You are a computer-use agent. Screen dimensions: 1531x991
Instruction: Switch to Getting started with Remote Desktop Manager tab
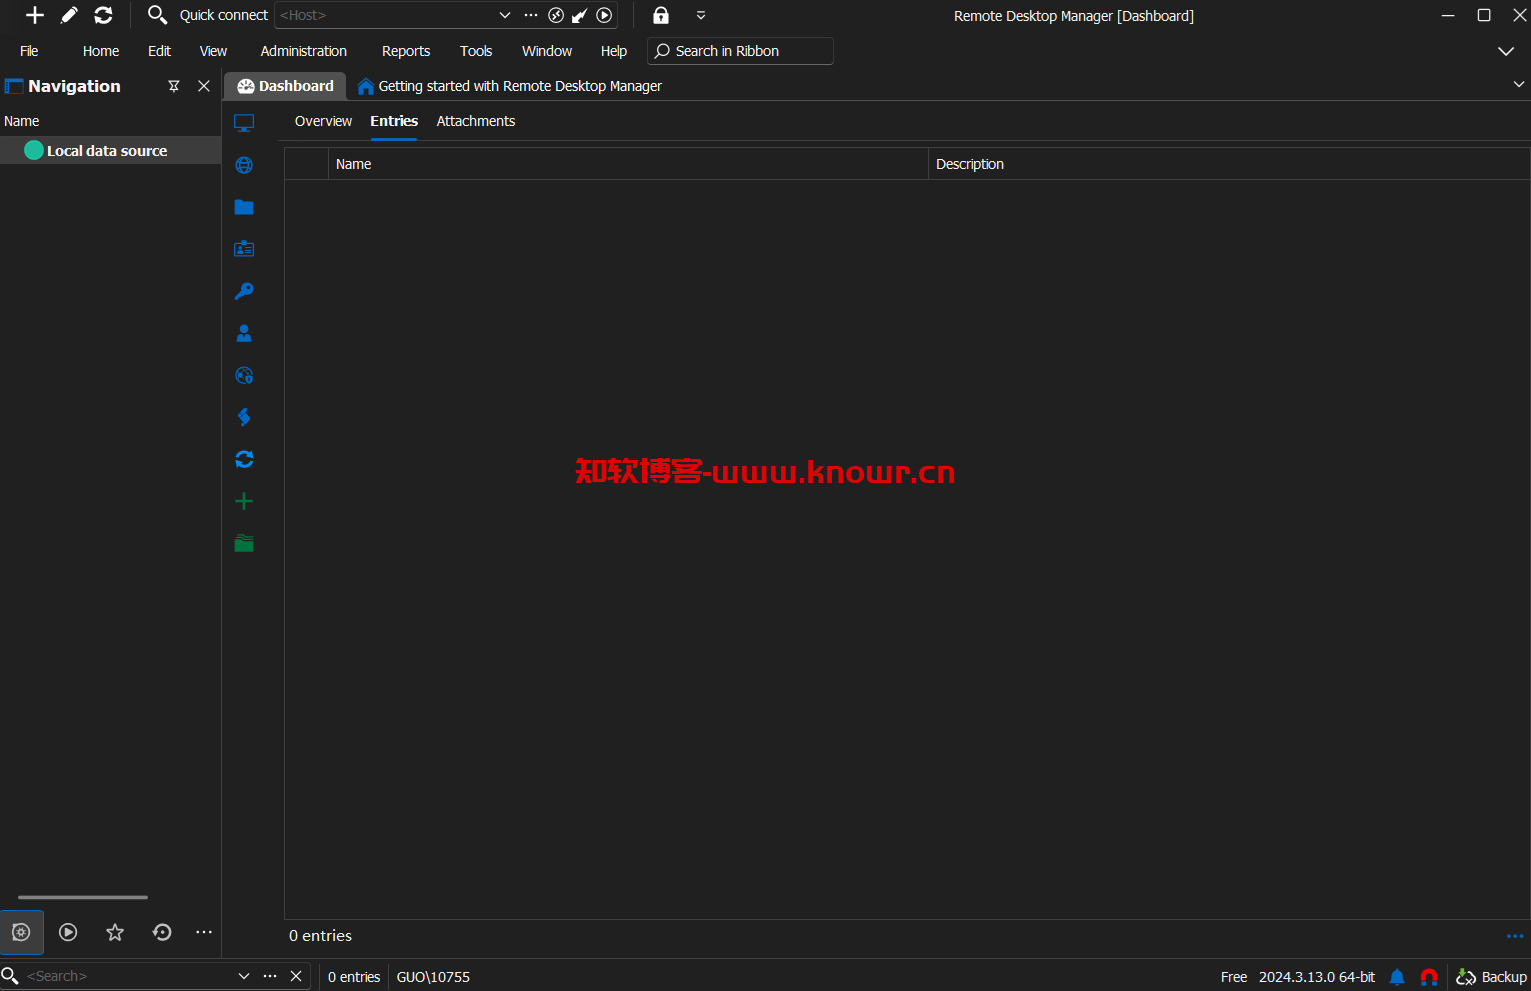(x=510, y=86)
